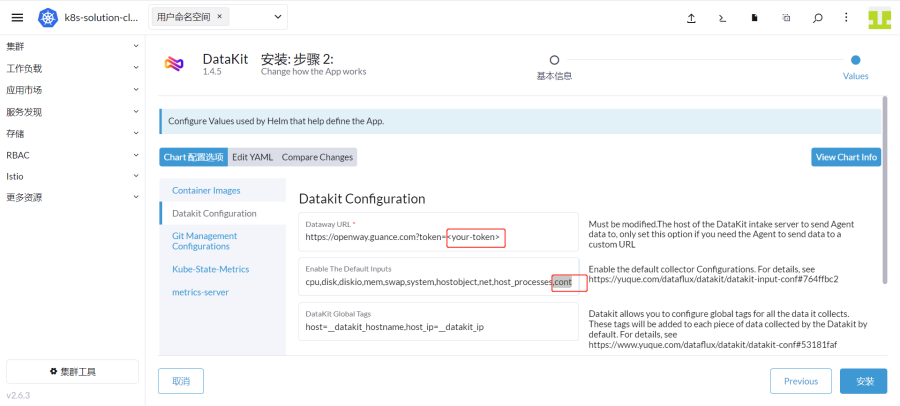Open the Kube-State-Metrics section

coord(223,269)
